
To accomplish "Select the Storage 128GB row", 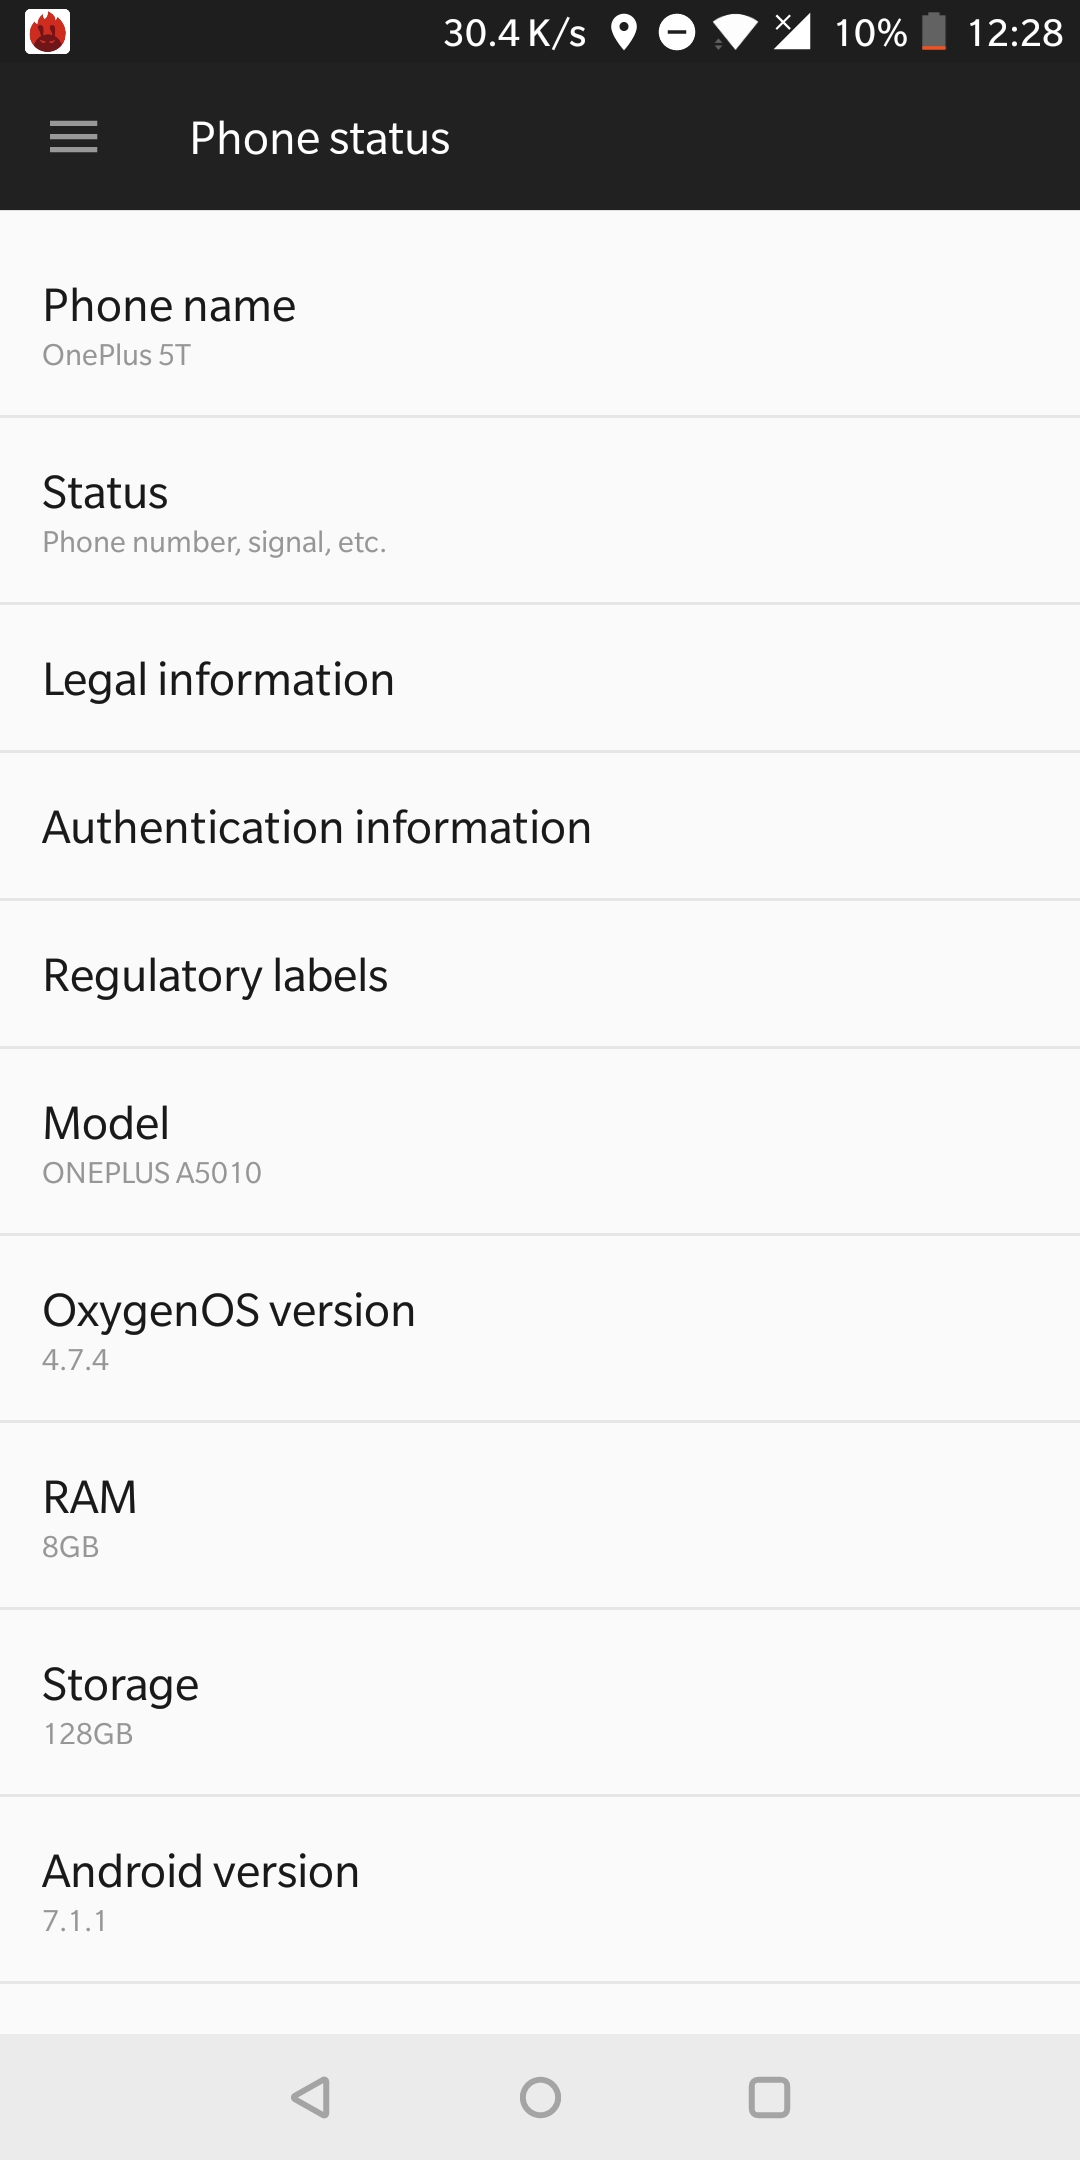I will pyautogui.click(x=540, y=1703).
